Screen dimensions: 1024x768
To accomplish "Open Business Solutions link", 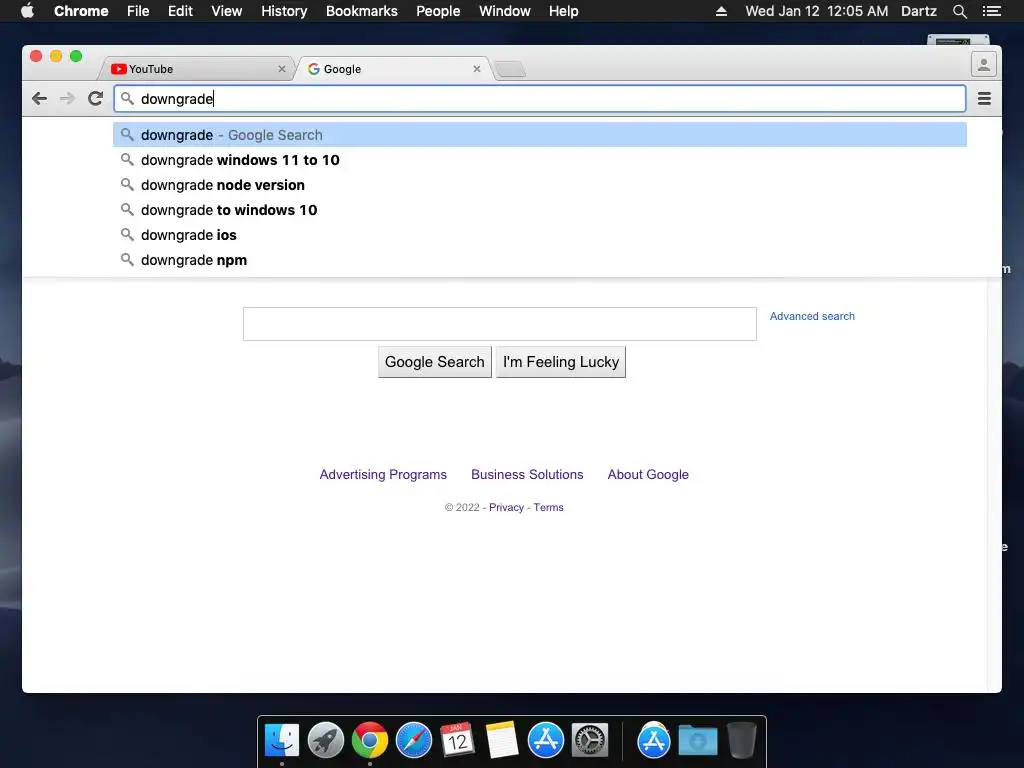I will [527, 475].
